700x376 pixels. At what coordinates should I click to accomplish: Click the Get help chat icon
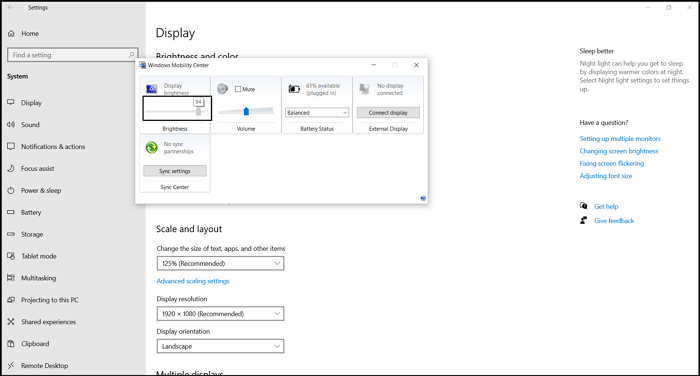(583, 206)
